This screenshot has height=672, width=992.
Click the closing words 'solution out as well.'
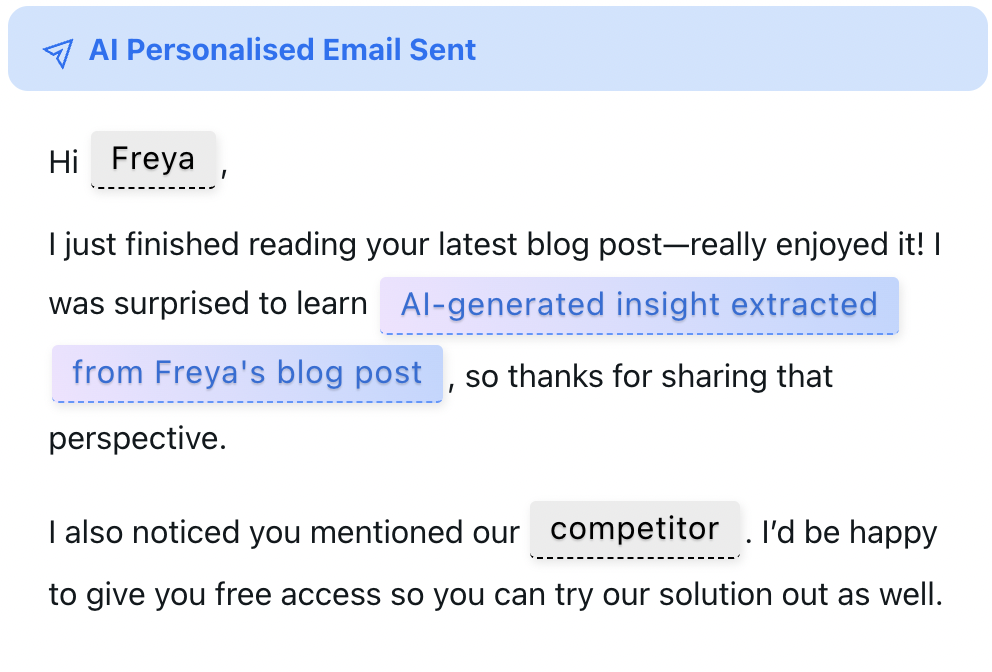pyautogui.click(x=801, y=595)
